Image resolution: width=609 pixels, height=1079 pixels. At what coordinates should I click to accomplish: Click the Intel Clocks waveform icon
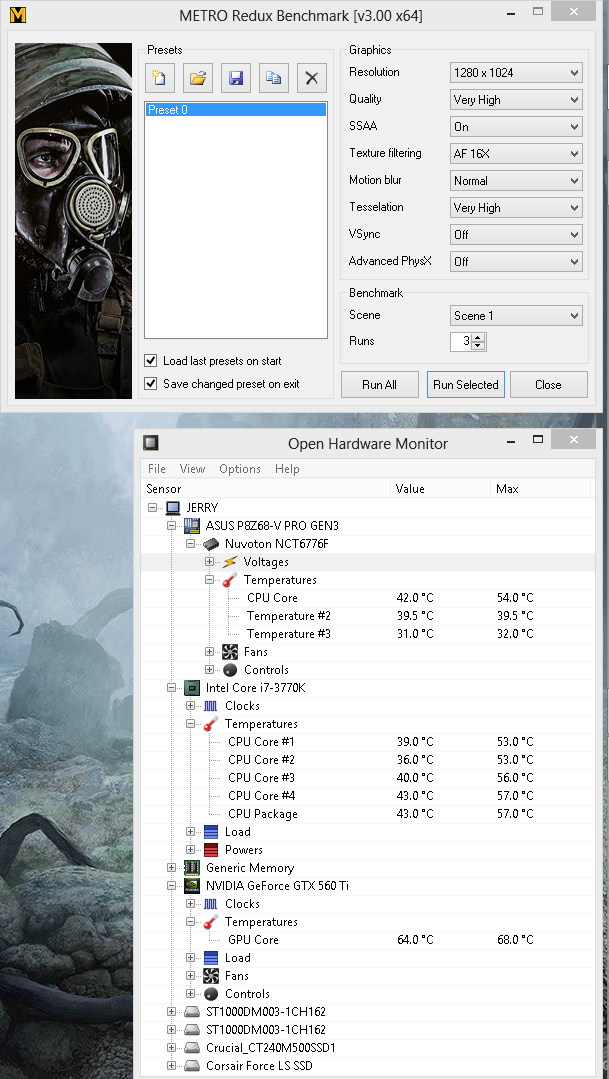click(x=211, y=705)
